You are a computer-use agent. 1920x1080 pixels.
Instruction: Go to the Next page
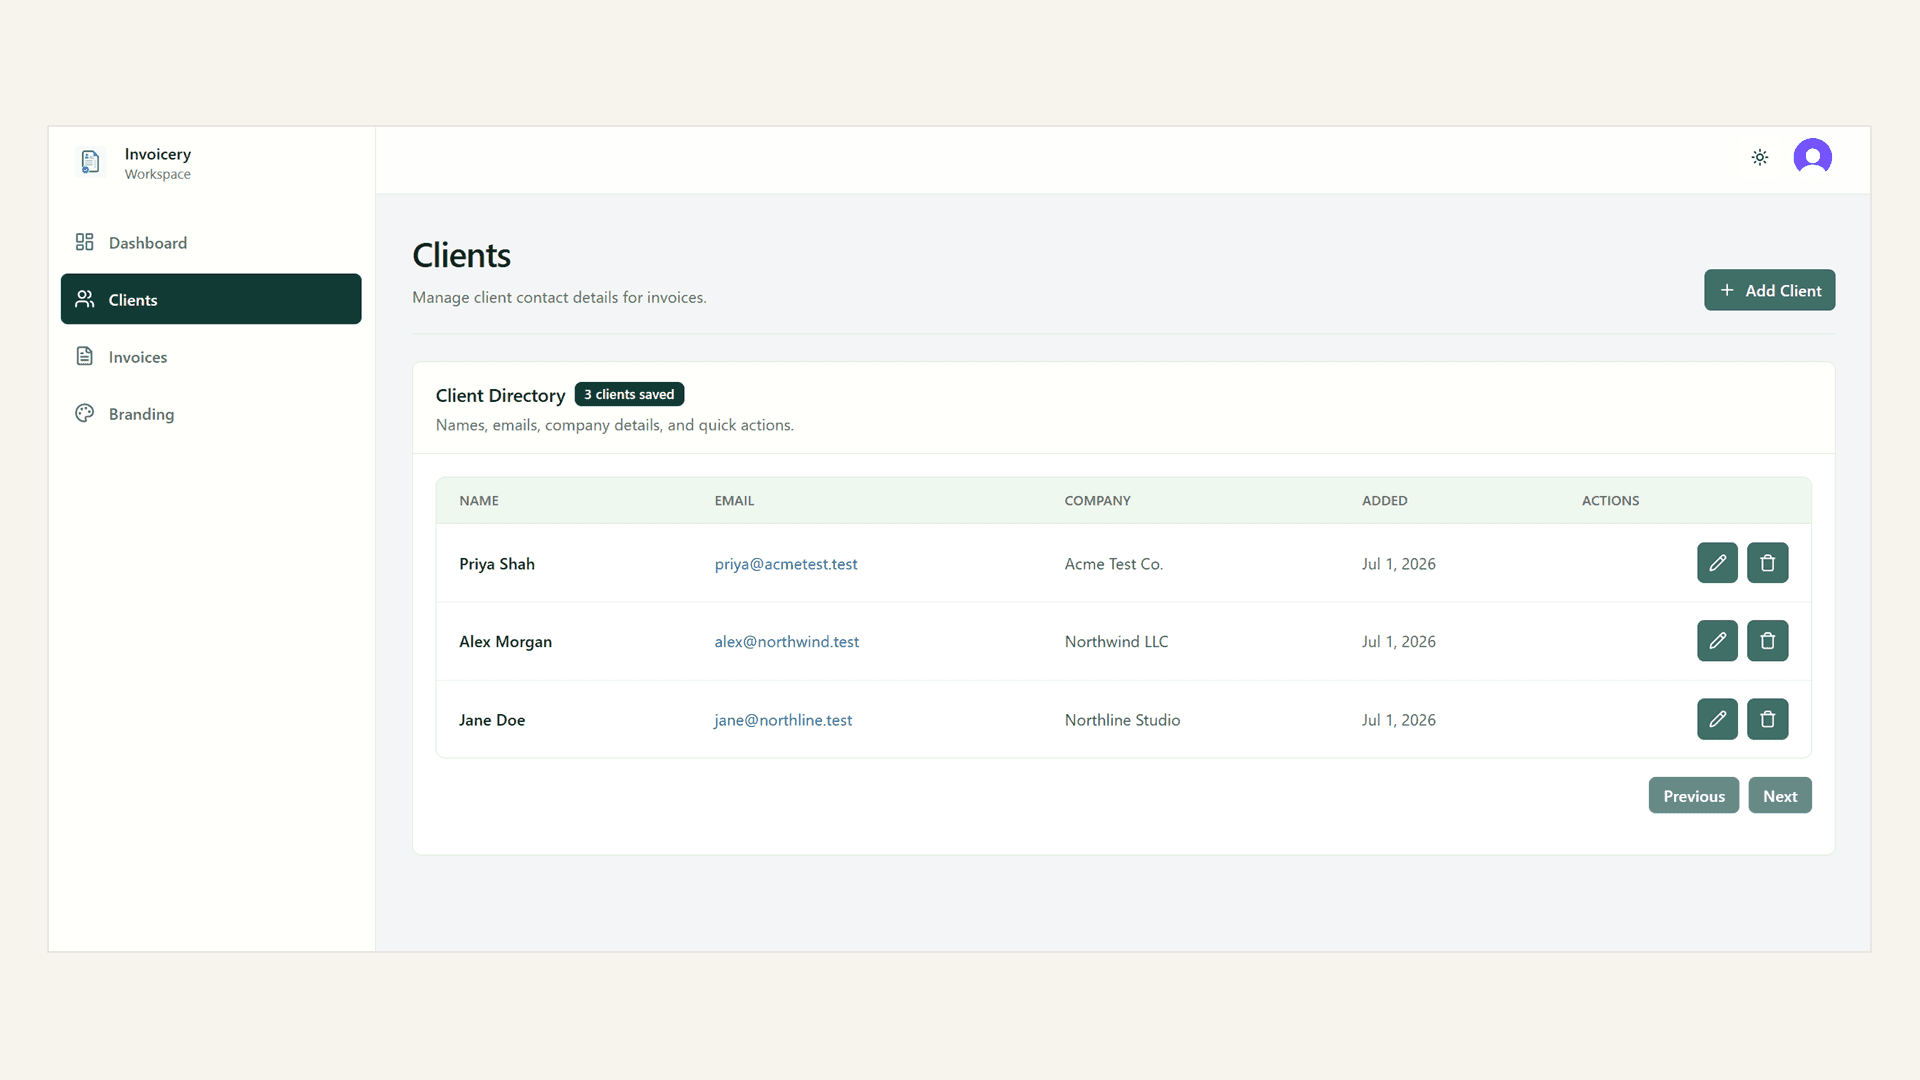point(1780,796)
